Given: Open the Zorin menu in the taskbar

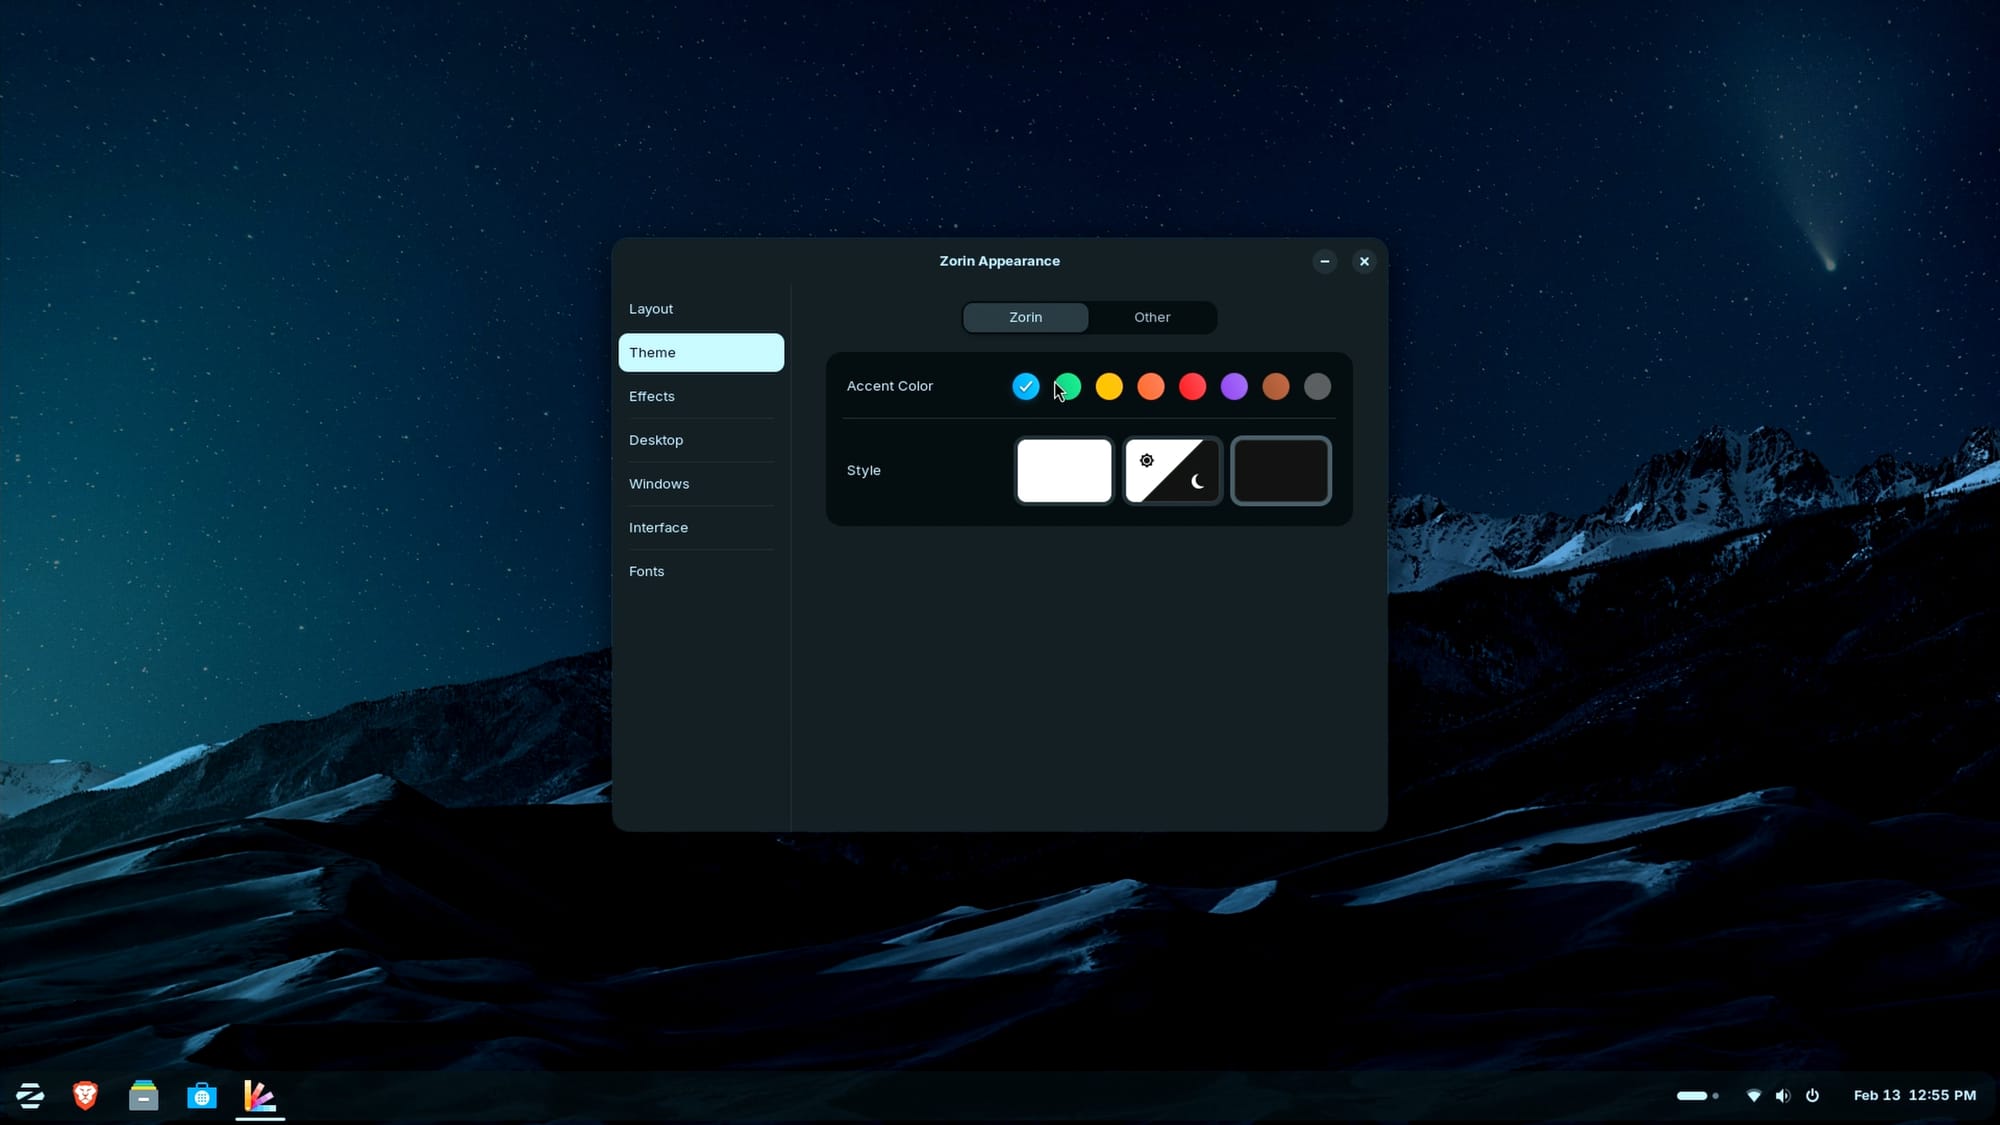Looking at the screenshot, I should pos(31,1096).
